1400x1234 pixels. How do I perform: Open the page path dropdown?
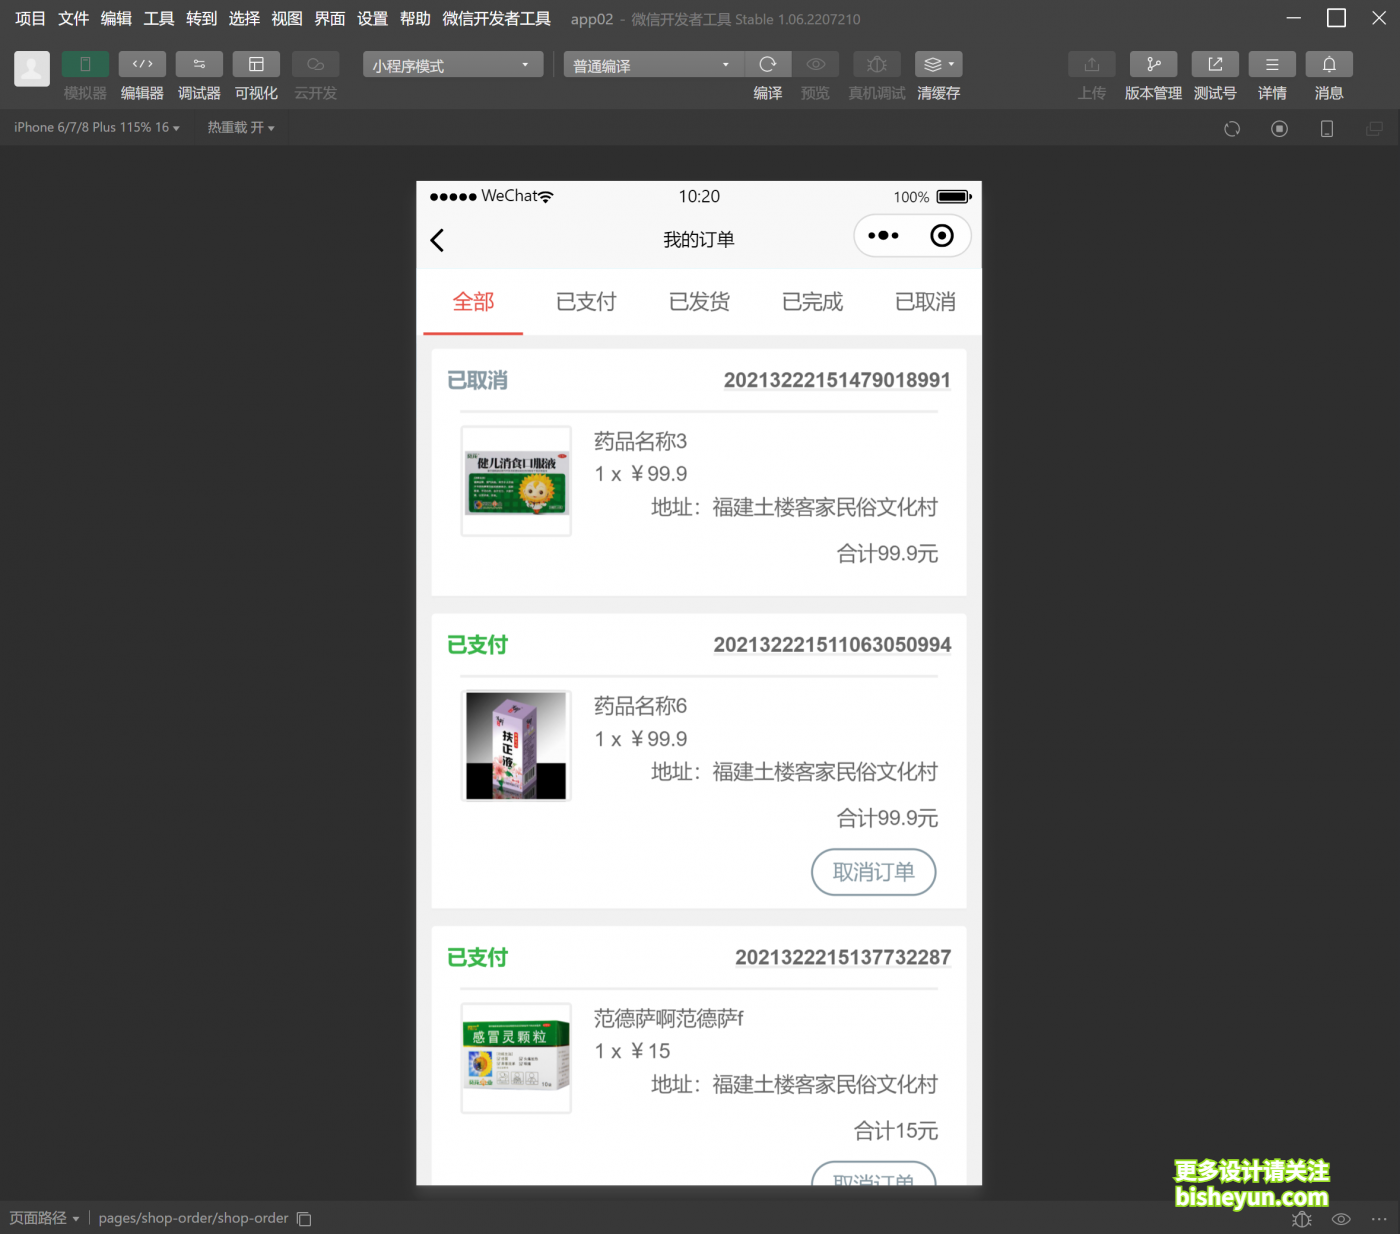pos(44,1218)
